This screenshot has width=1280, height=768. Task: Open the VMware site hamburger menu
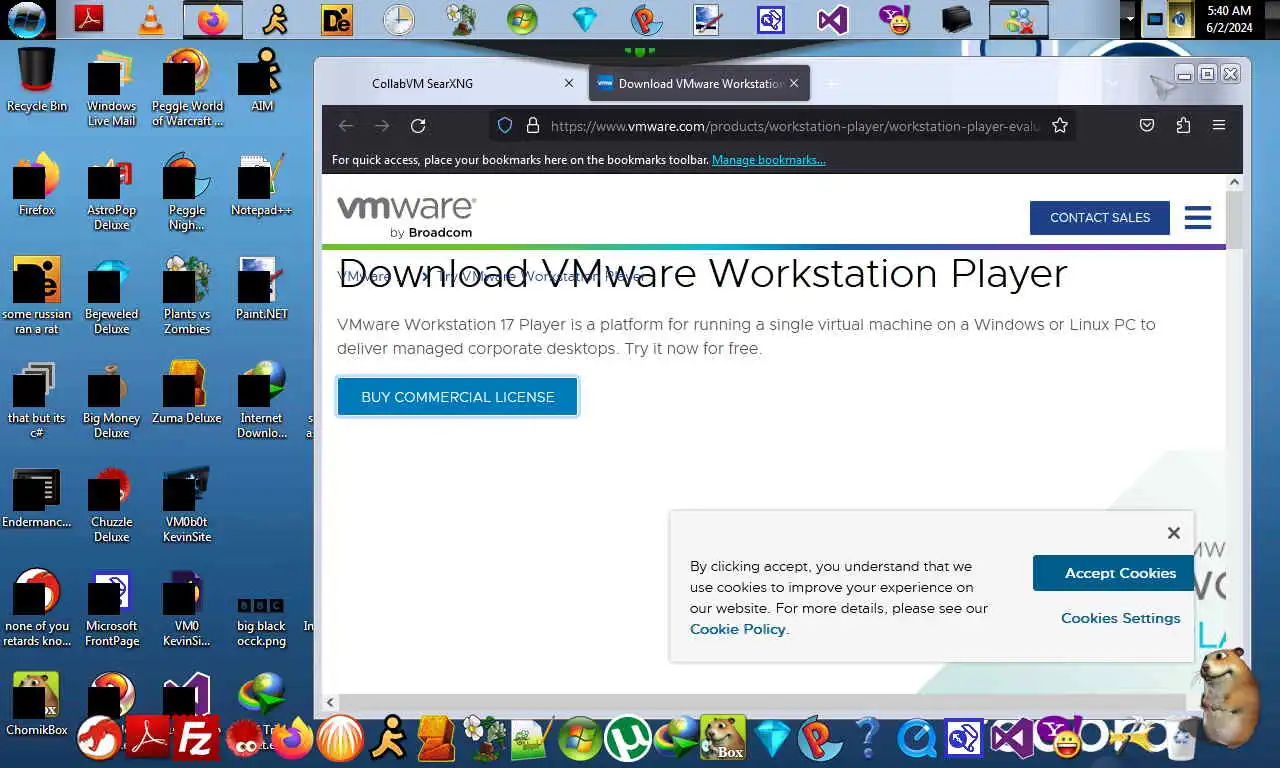[x=1198, y=217]
